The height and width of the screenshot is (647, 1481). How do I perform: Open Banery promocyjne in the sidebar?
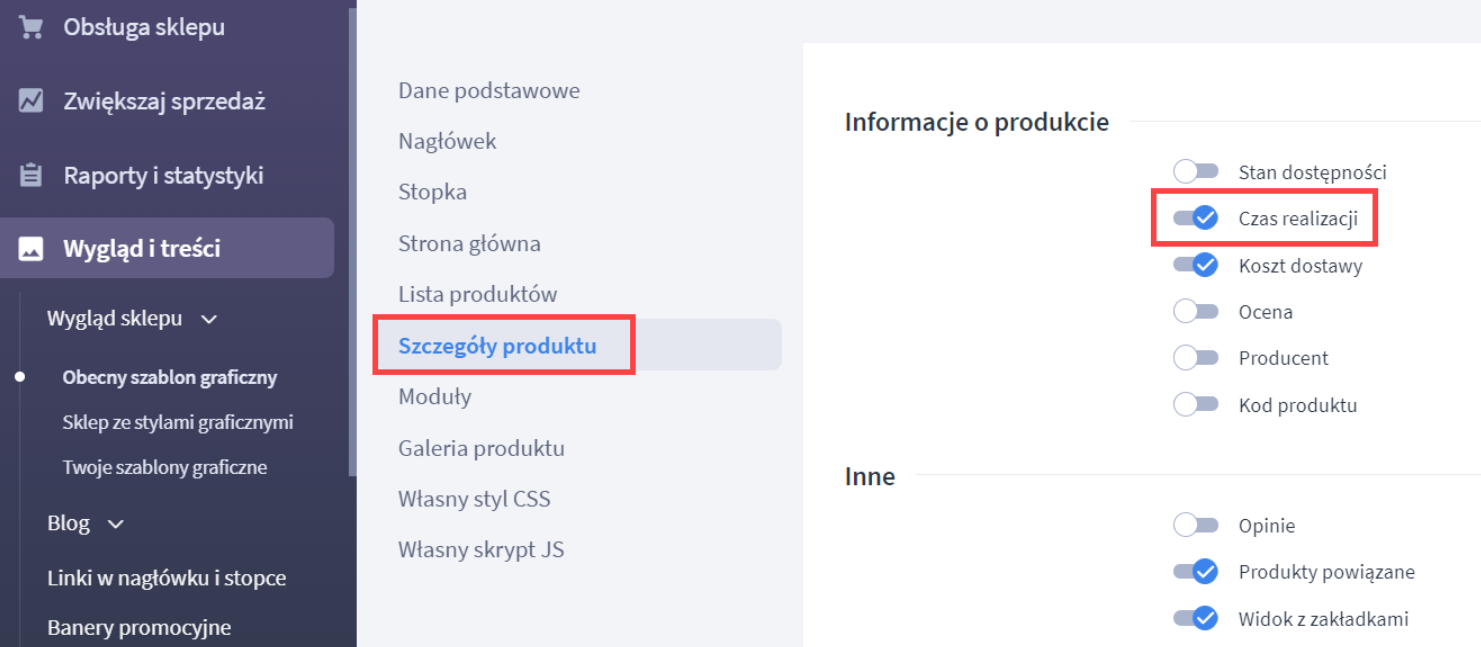click(x=139, y=626)
